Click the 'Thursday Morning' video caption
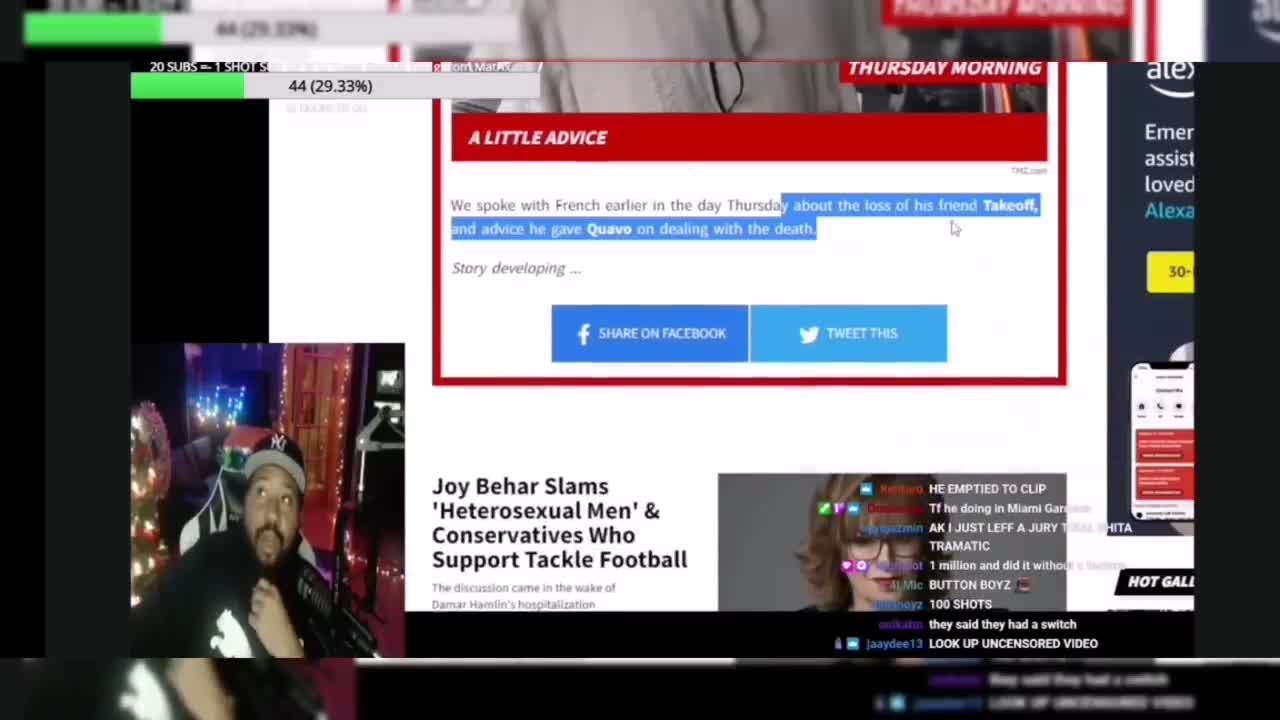Screen dimensions: 1280x720 (944, 69)
